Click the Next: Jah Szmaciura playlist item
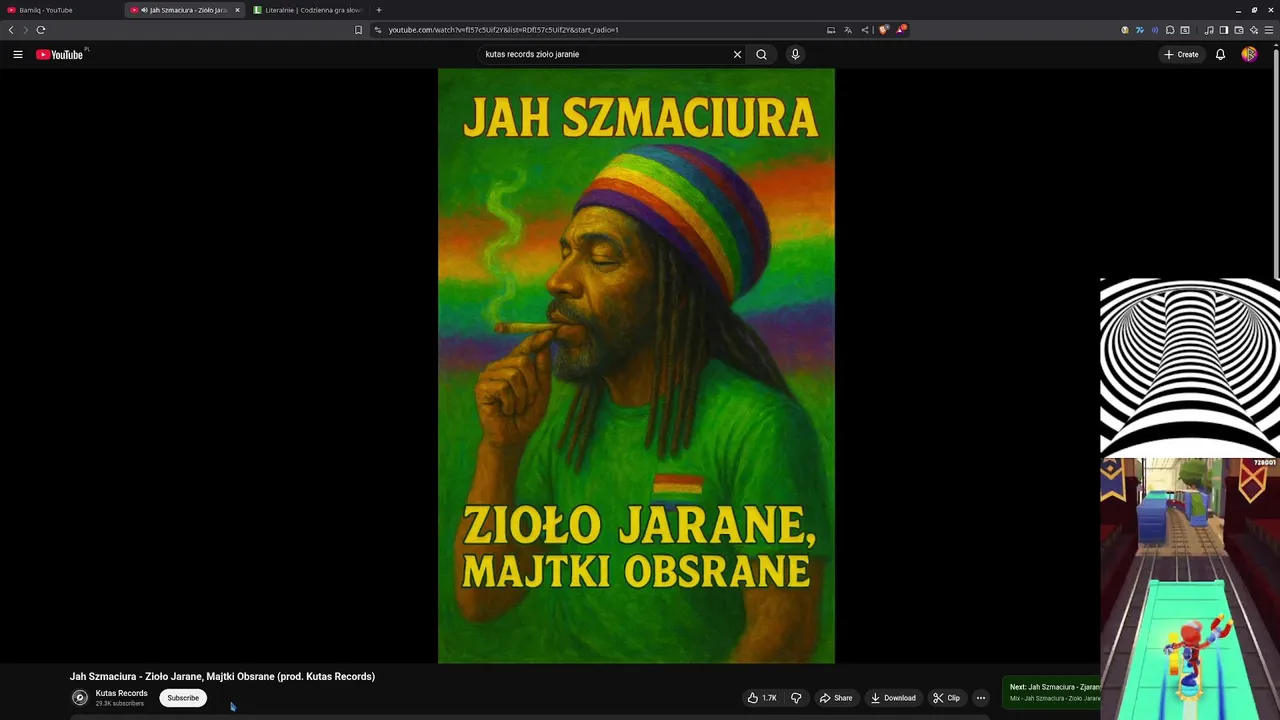 pos(1052,692)
